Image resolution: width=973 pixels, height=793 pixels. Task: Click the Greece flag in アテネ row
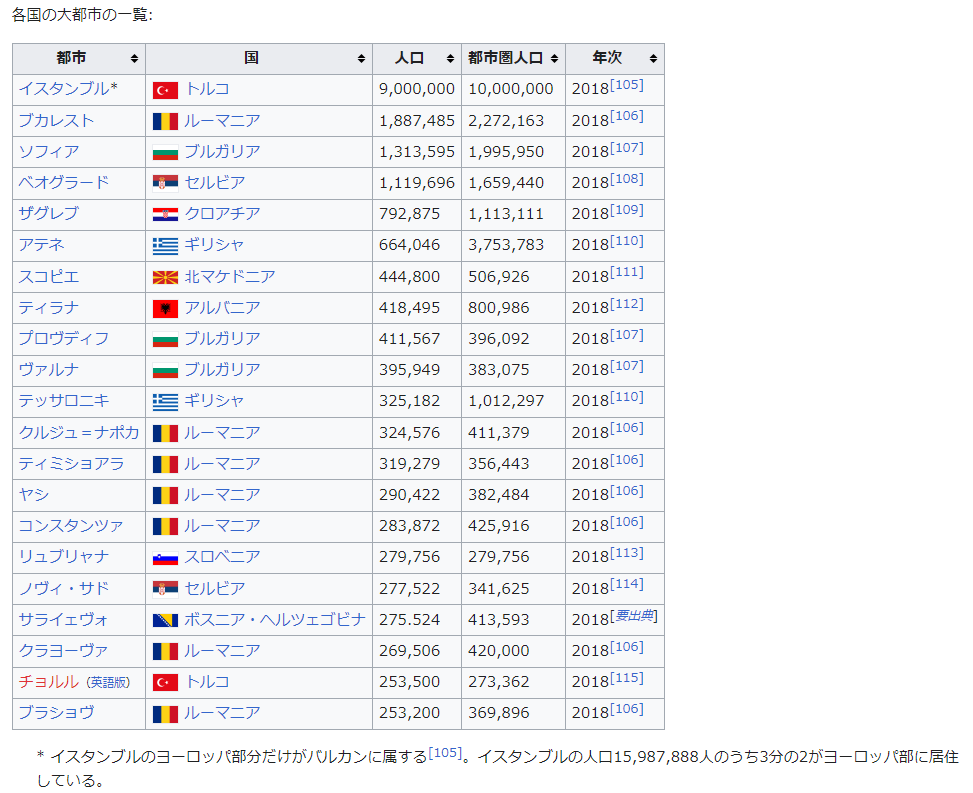pos(165,245)
